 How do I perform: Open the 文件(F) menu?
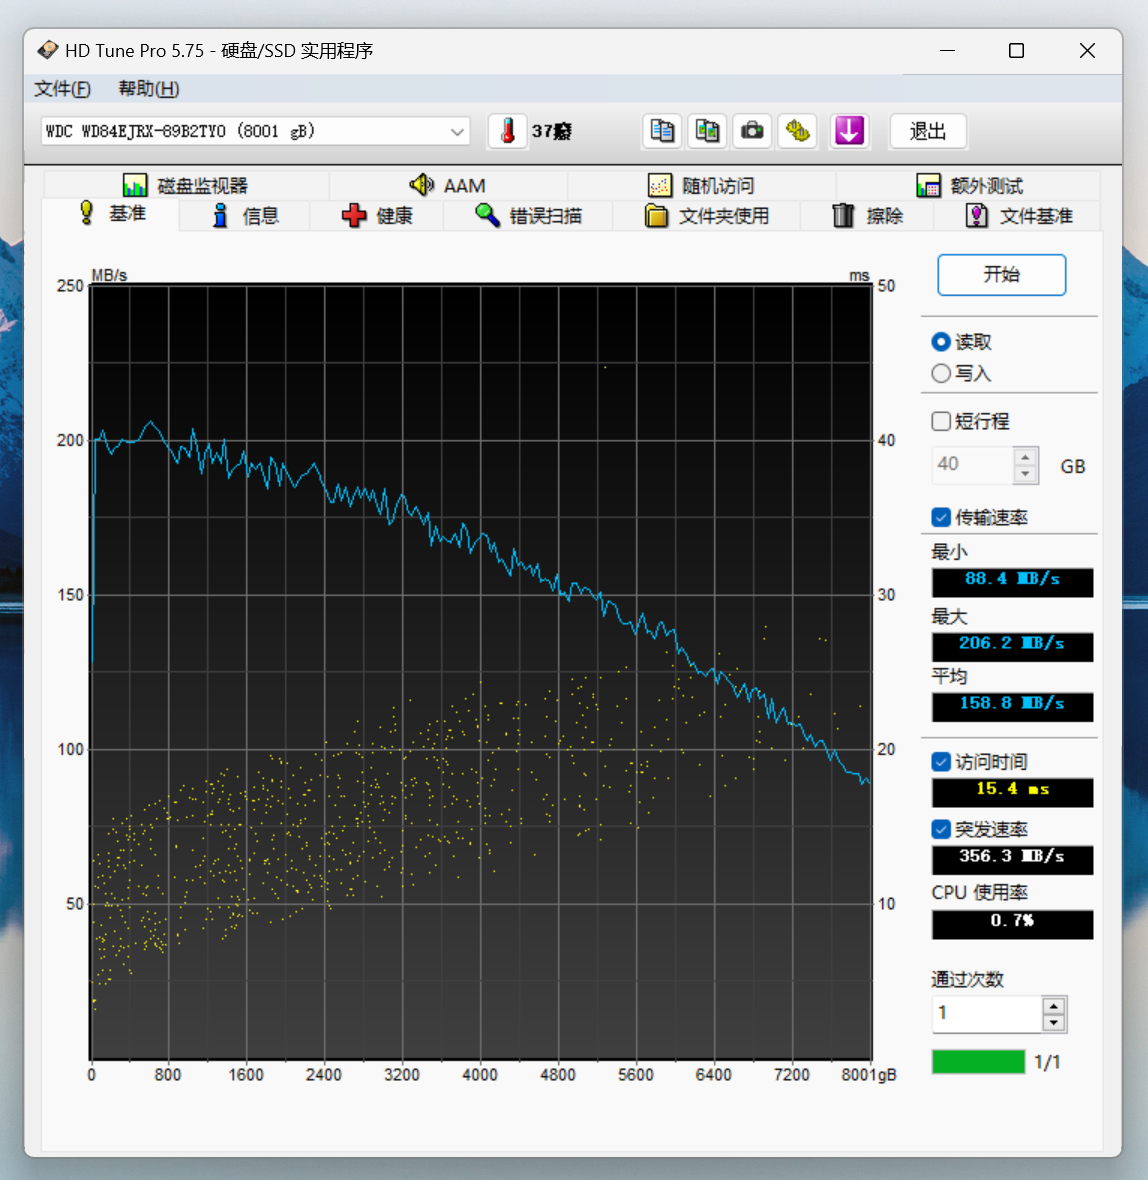tap(62, 89)
